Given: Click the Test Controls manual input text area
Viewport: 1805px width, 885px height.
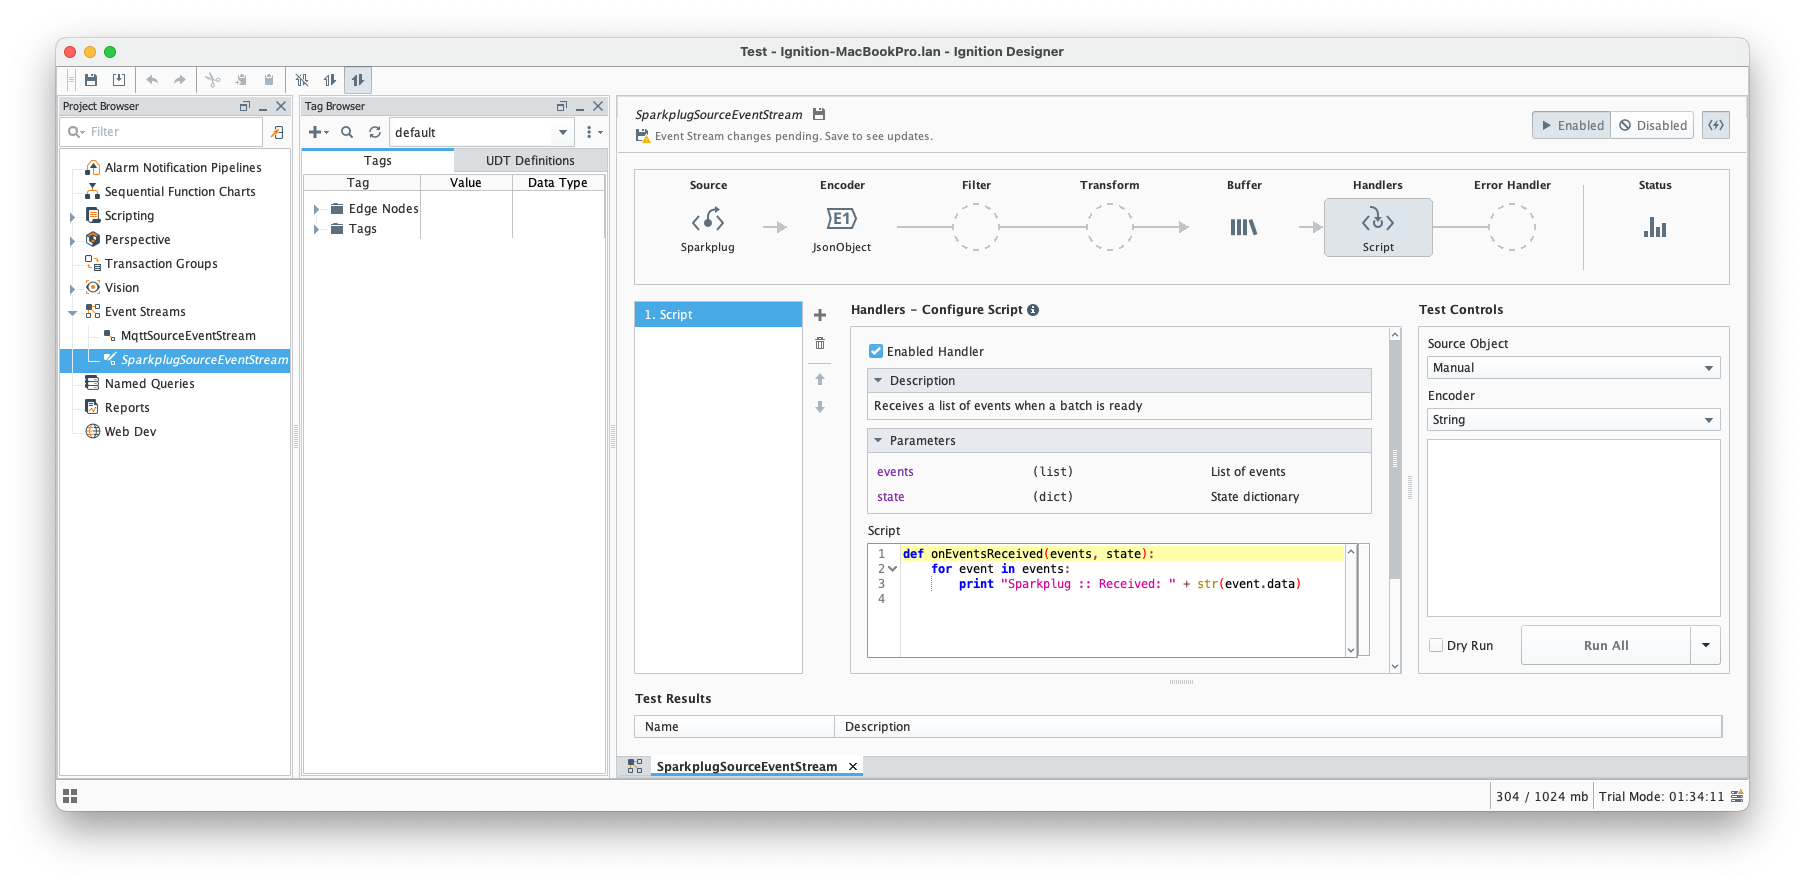Looking at the screenshot, I should coord(1573,528).
